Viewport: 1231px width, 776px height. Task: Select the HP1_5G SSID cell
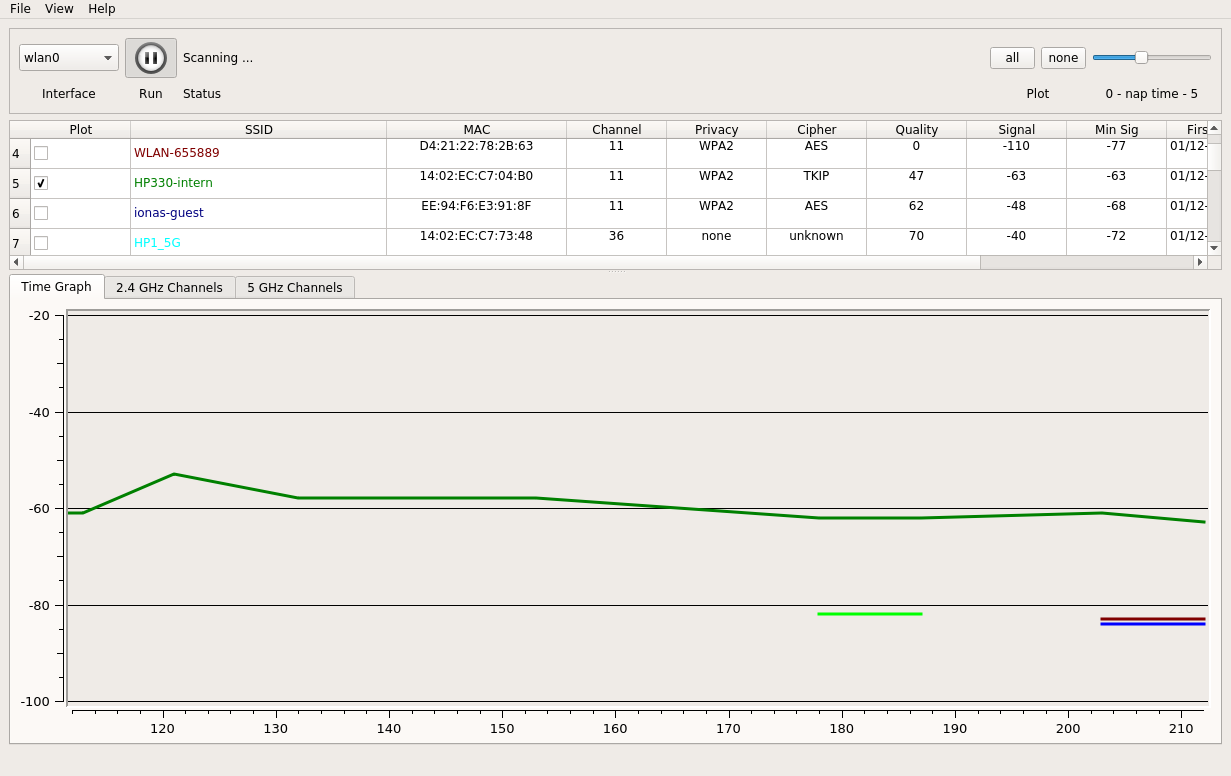pos(259,243)
